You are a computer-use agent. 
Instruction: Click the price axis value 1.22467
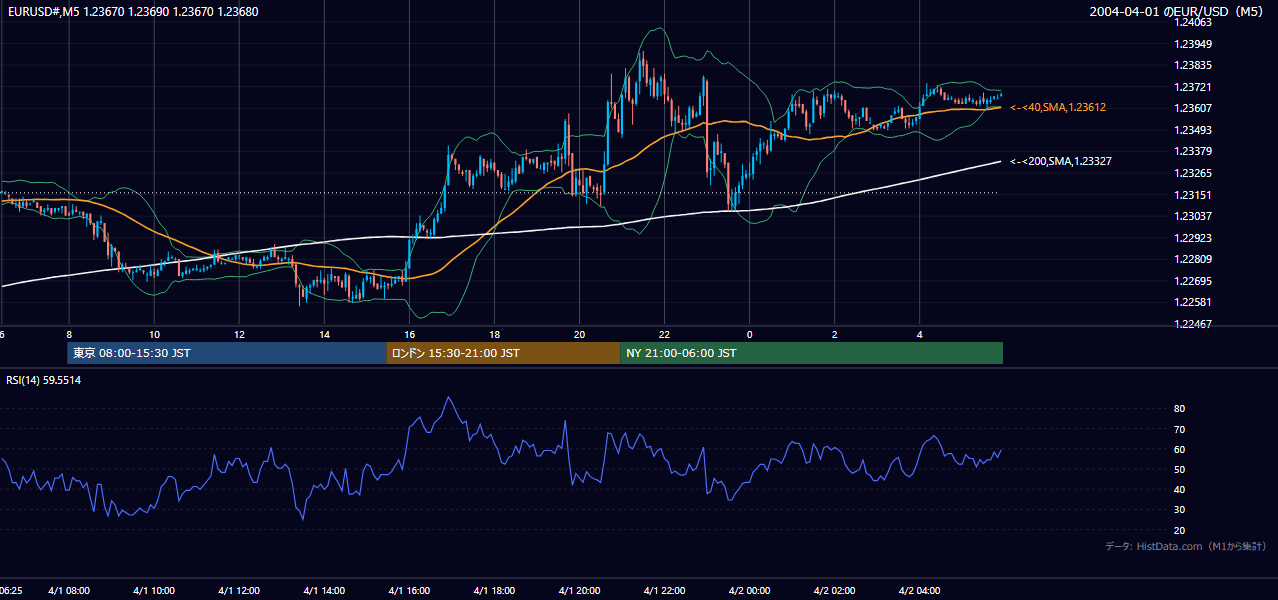(1191, 324)
